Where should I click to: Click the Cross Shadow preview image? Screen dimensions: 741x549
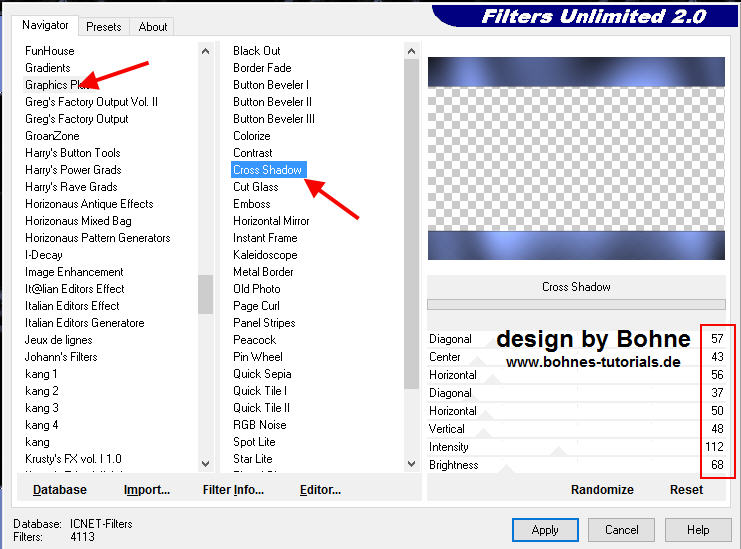577,159
